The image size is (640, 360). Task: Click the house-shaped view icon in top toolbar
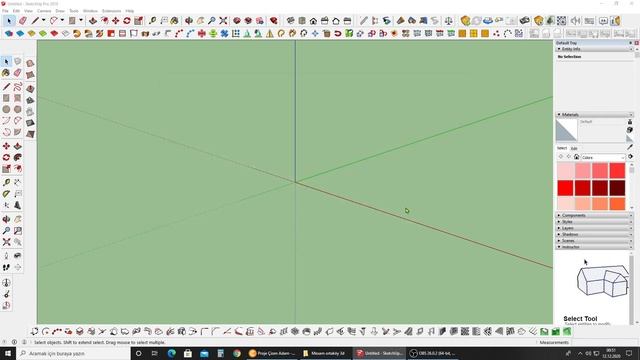pos(313,20)
